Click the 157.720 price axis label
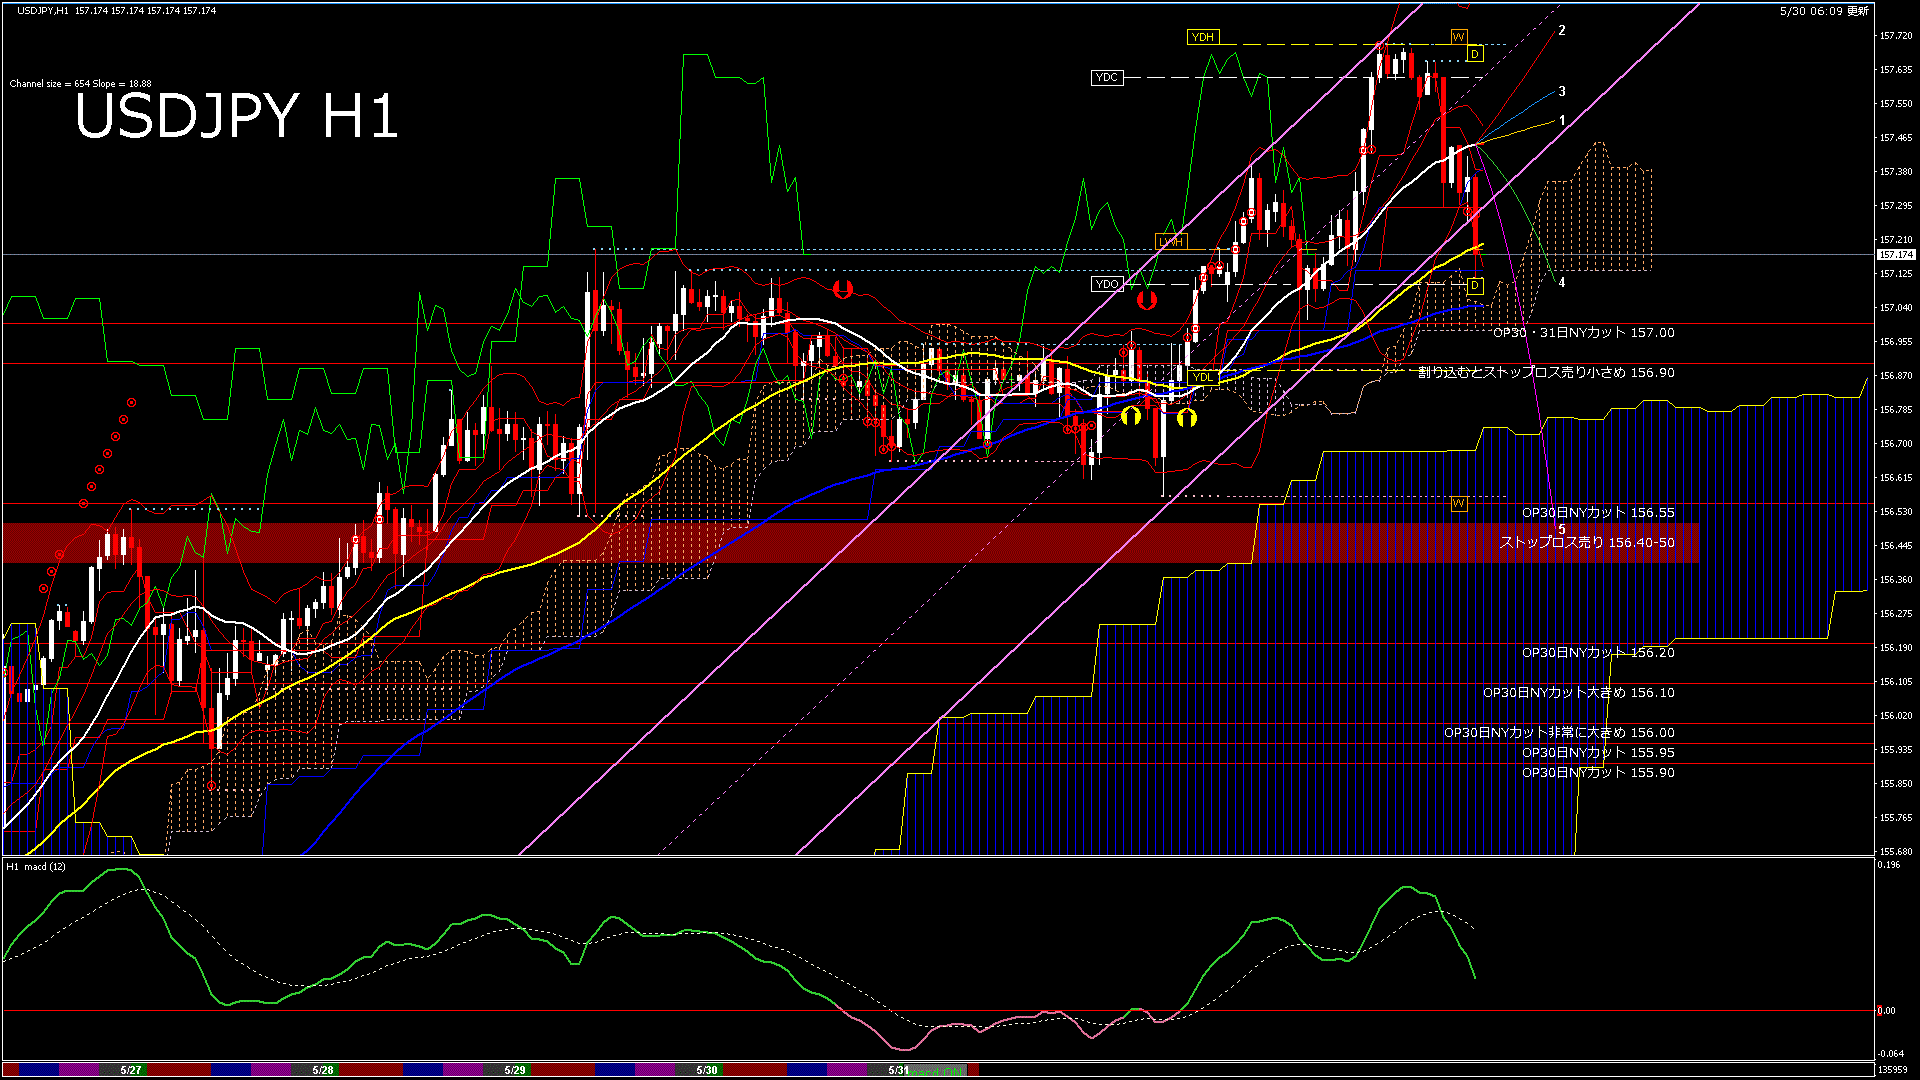The image size is (1920, 1080). coord(1896,36)
